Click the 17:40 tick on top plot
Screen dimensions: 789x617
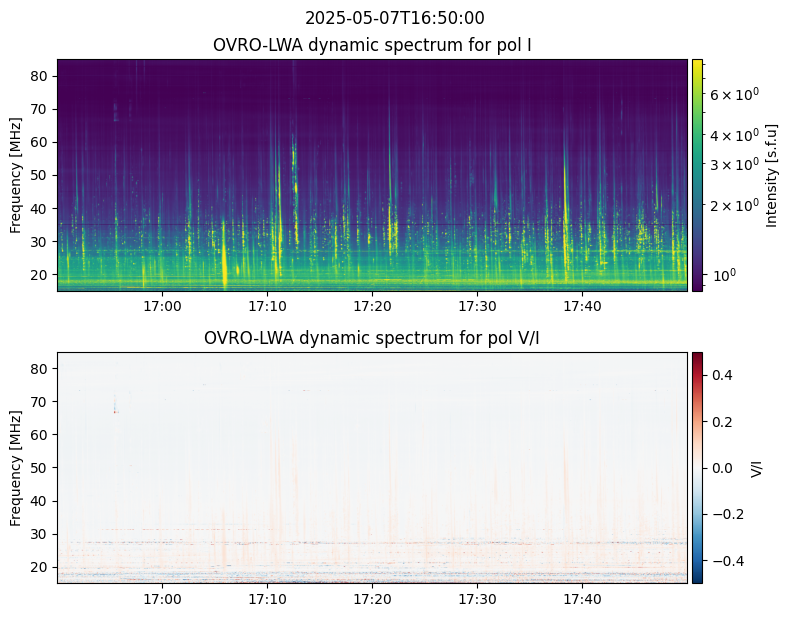[x=582, y=306]
